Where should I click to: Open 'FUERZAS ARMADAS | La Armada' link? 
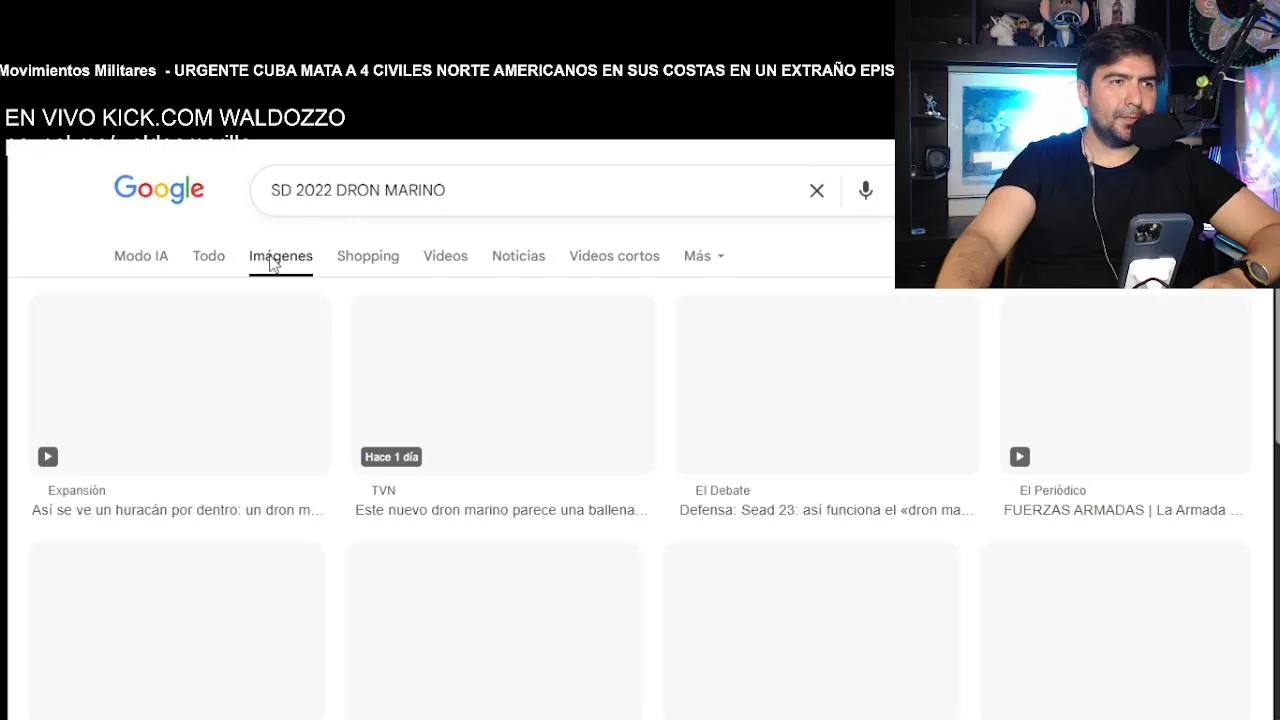[x=1123, y=510]
